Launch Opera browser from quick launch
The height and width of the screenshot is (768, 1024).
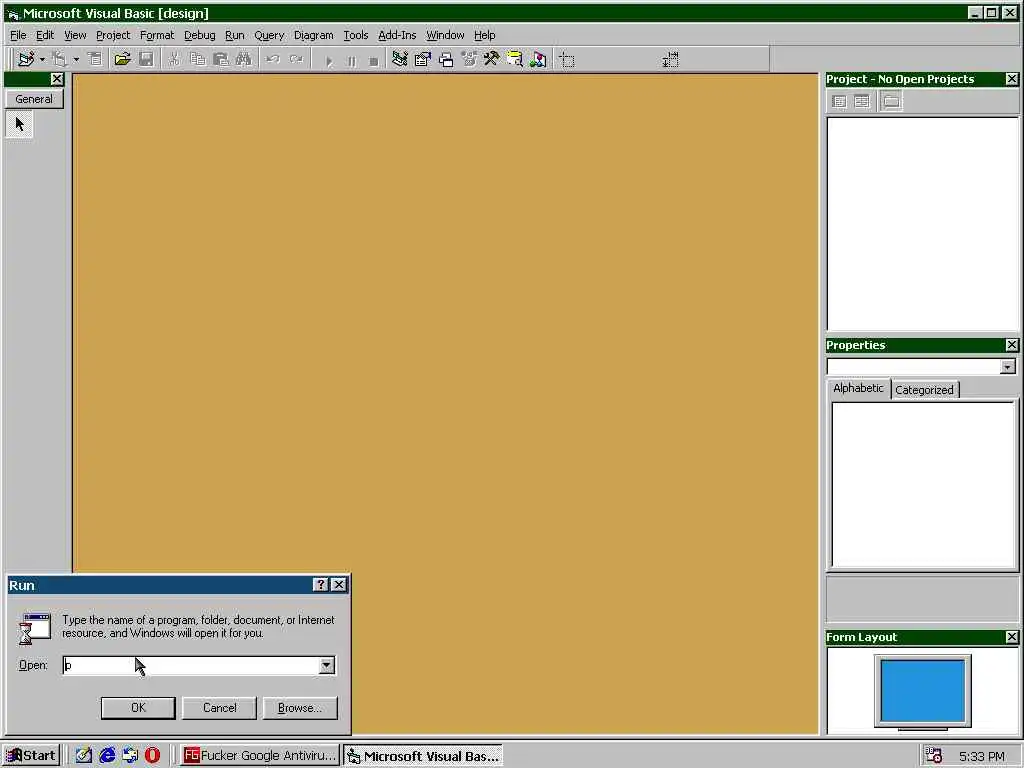pyautogui.click(x=152, y=756)
